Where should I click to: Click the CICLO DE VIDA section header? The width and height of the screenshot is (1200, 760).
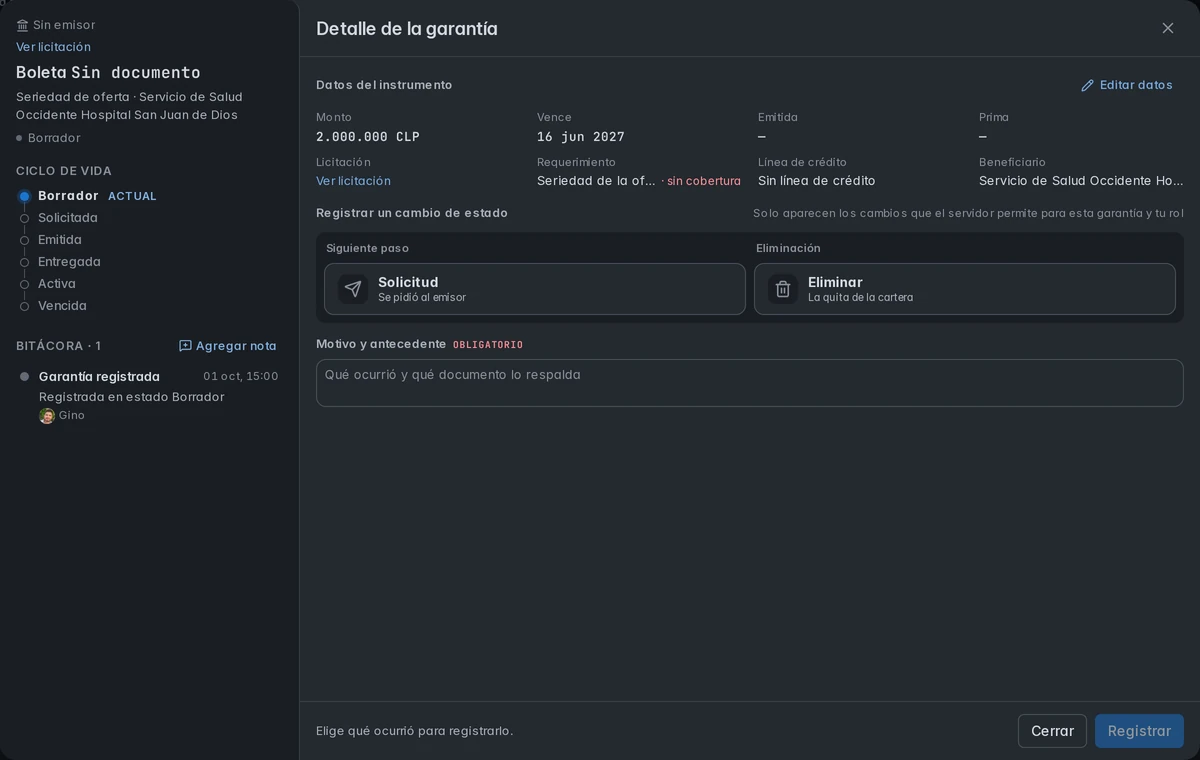point(64,171)
